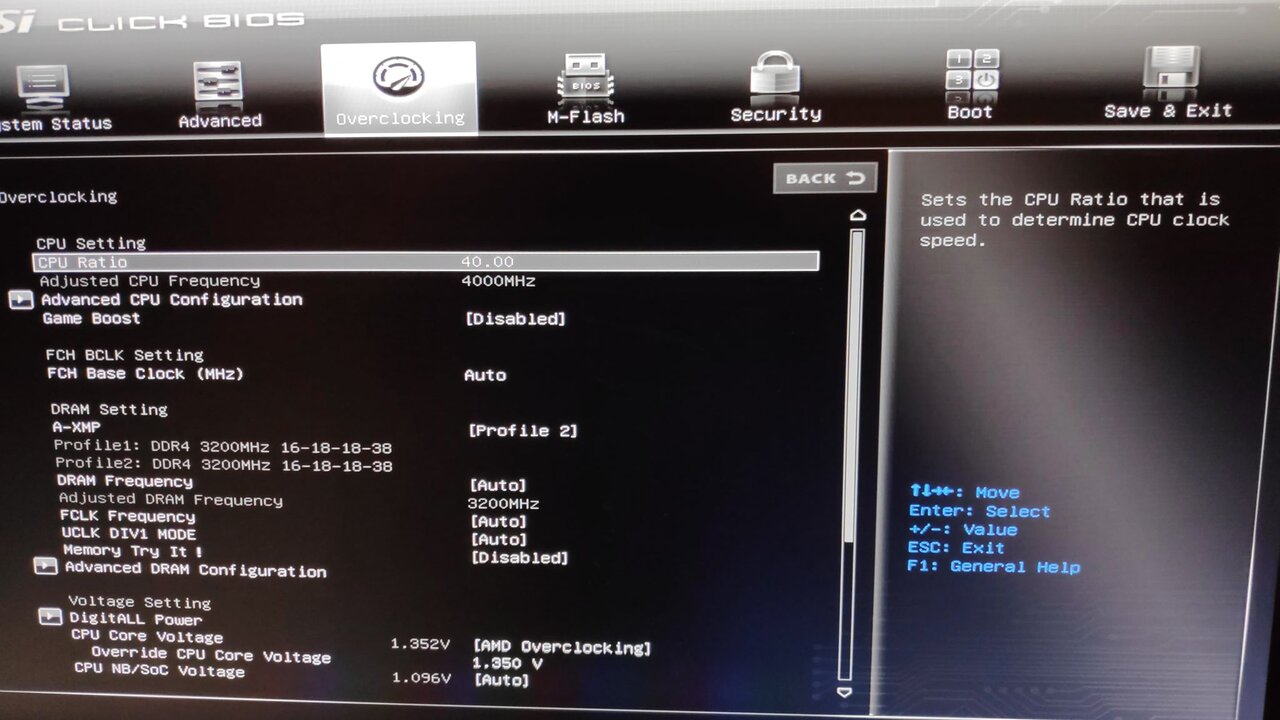Click the ESC: Exit hint
Viewport: 1280px width, 720px height.
click(x=956, y=548)
